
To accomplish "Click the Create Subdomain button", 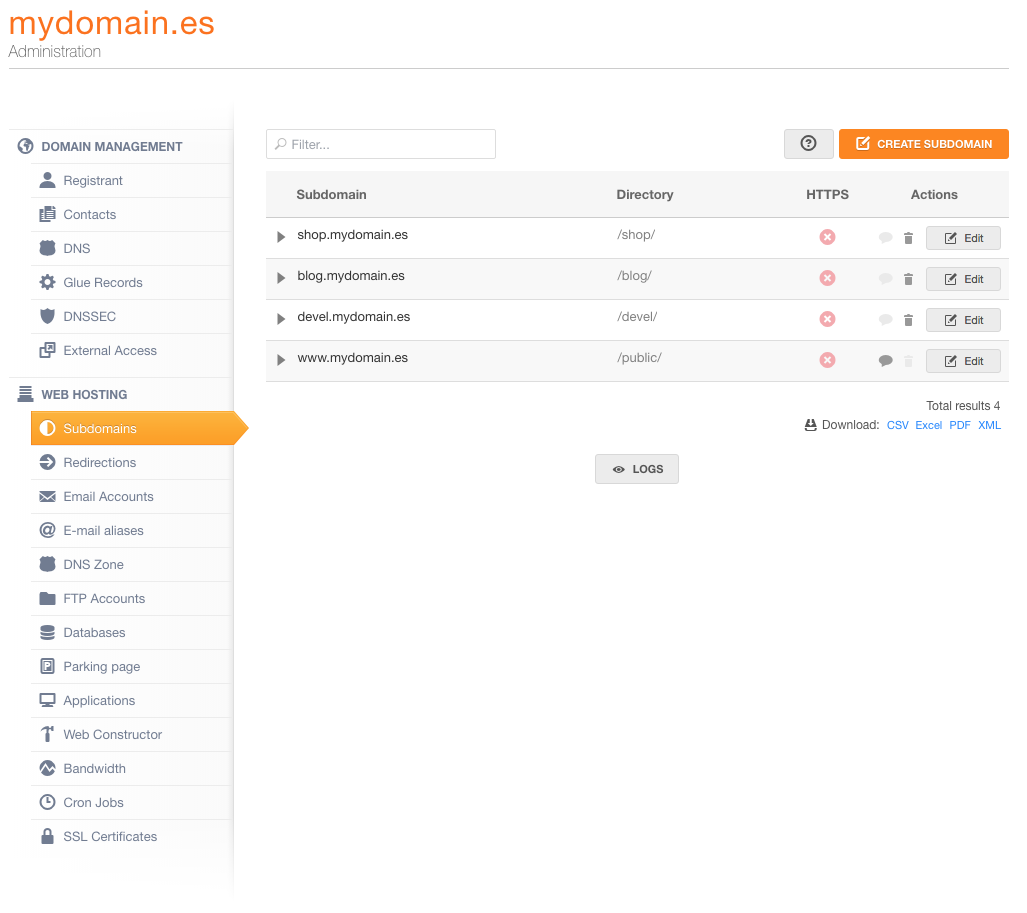I will (x=924, y=143).
